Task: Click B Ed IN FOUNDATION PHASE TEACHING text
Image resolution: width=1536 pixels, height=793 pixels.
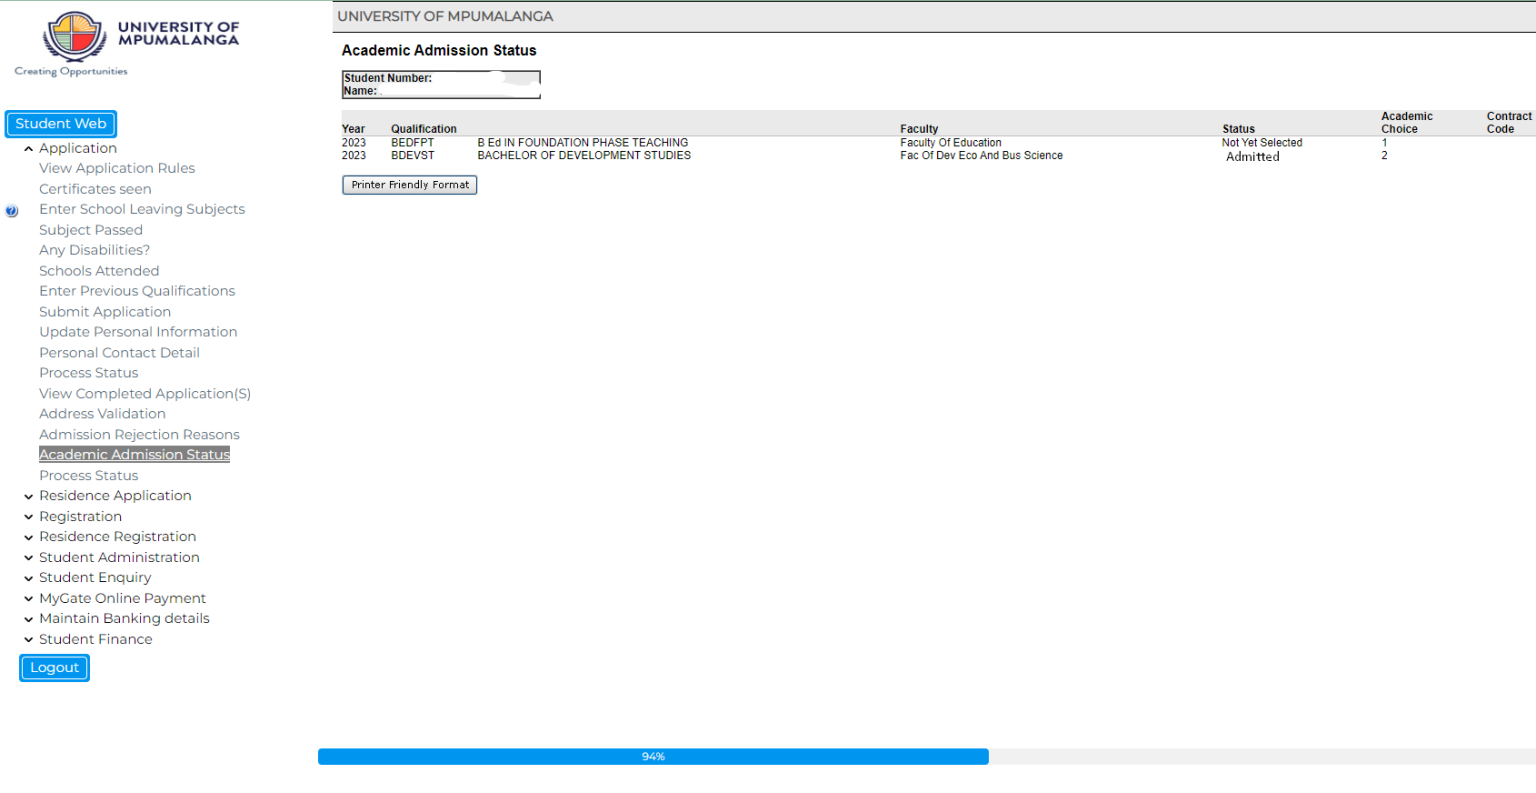Action: [583, 143]
